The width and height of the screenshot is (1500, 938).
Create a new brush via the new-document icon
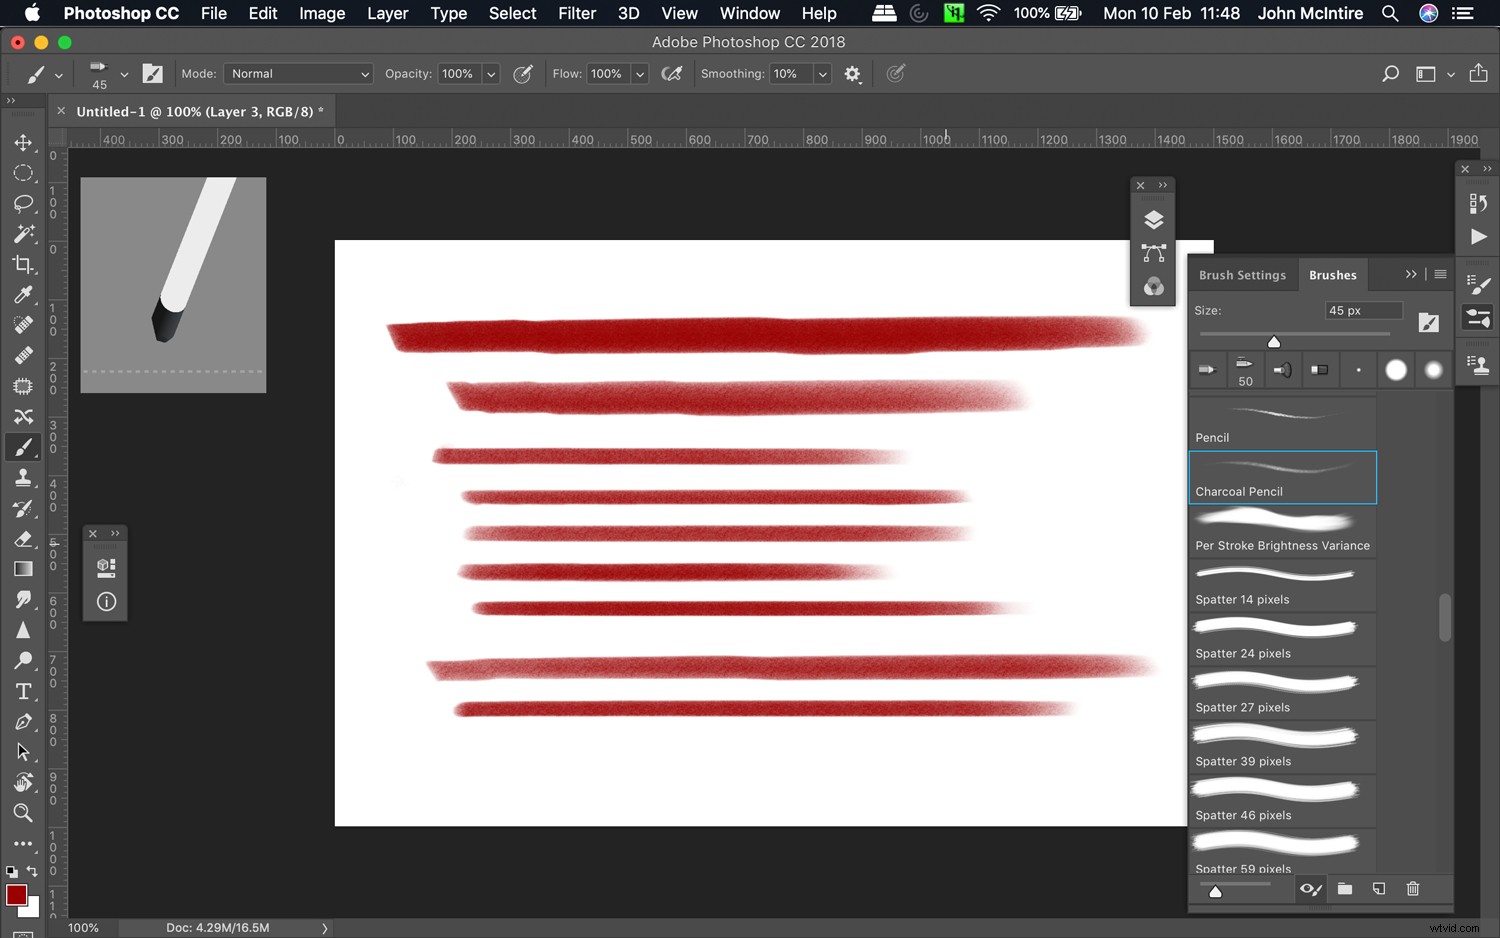(1378, 889)
